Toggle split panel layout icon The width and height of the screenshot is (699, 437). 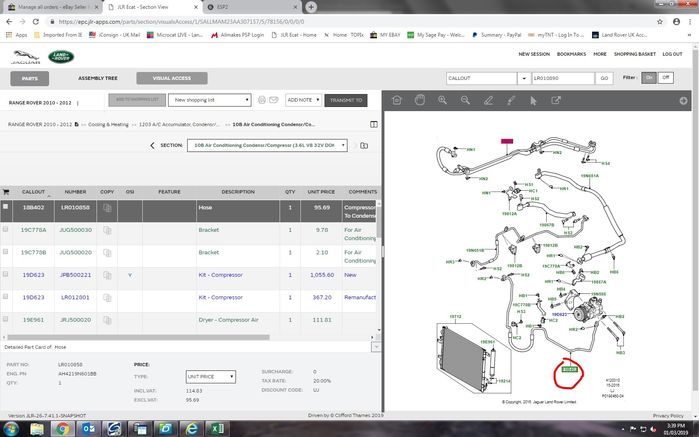(x=374, y=124)
